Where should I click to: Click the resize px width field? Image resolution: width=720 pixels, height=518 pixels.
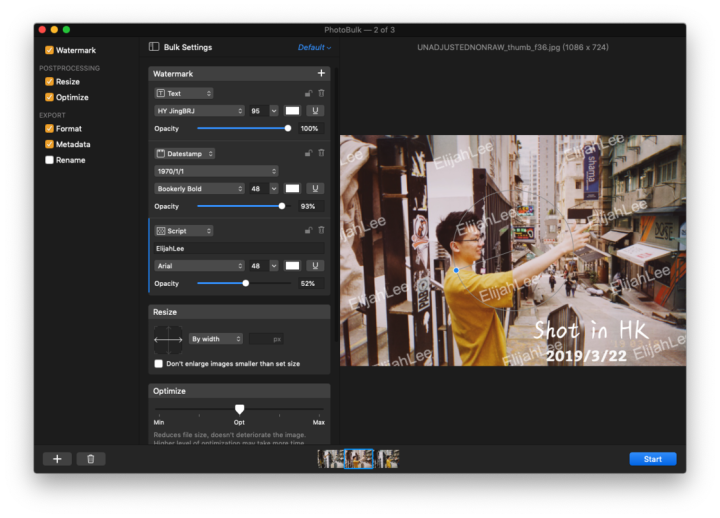(266, 339)
